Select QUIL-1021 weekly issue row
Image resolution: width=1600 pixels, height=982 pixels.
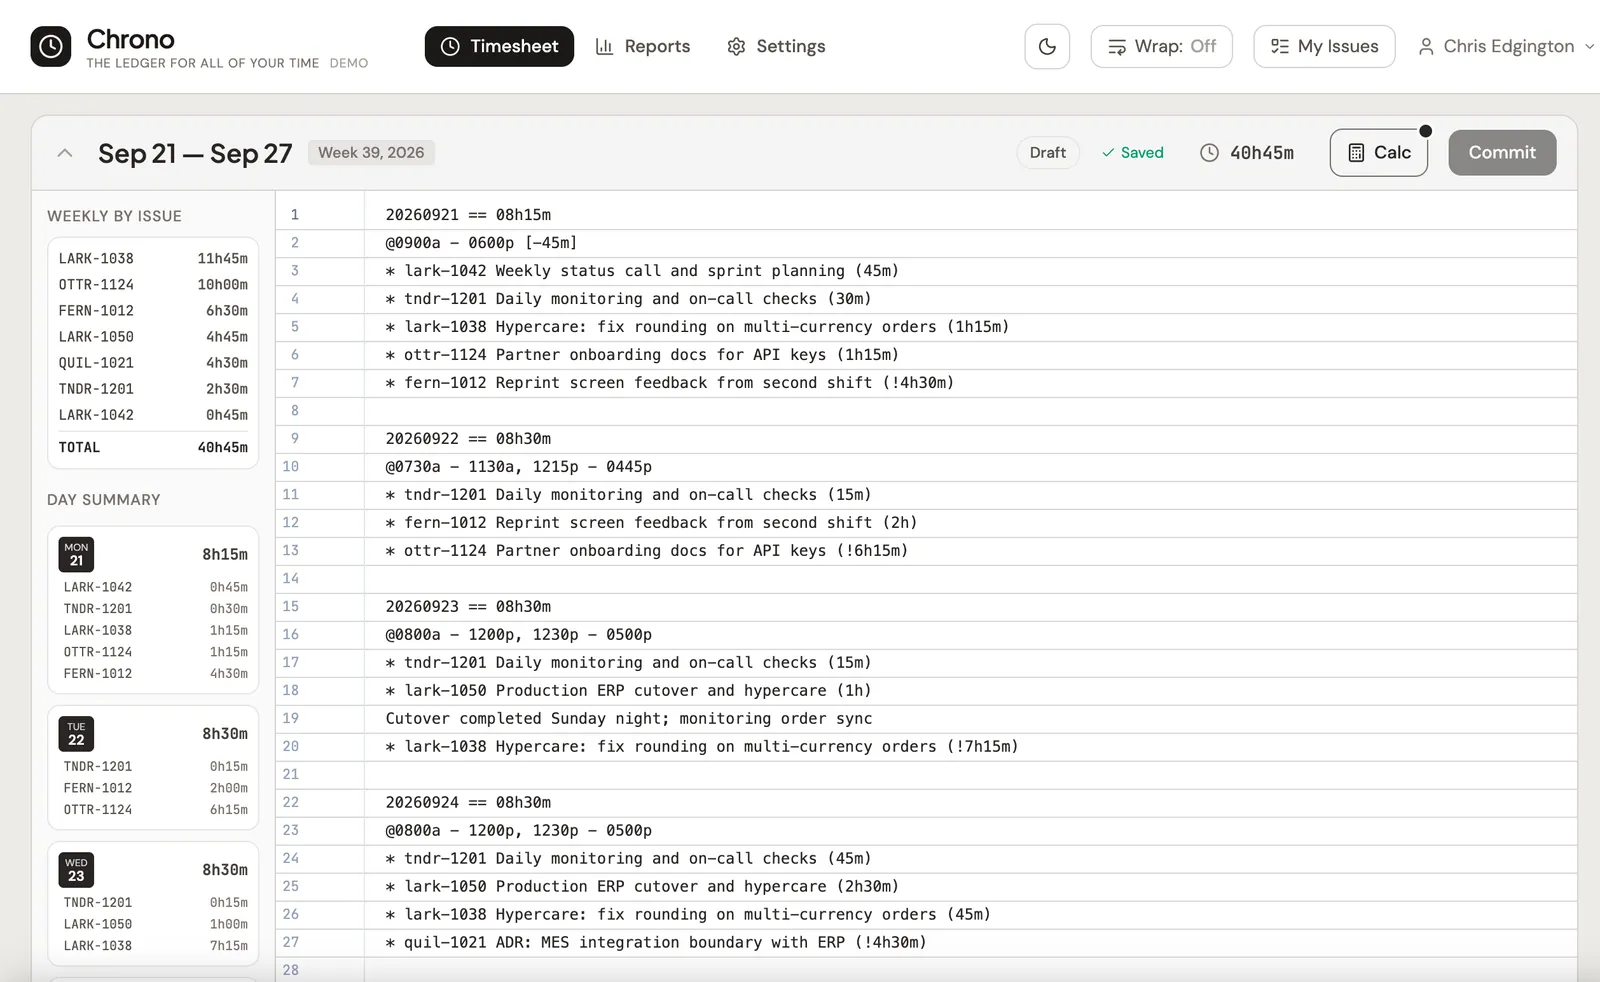tap(153, 362)
